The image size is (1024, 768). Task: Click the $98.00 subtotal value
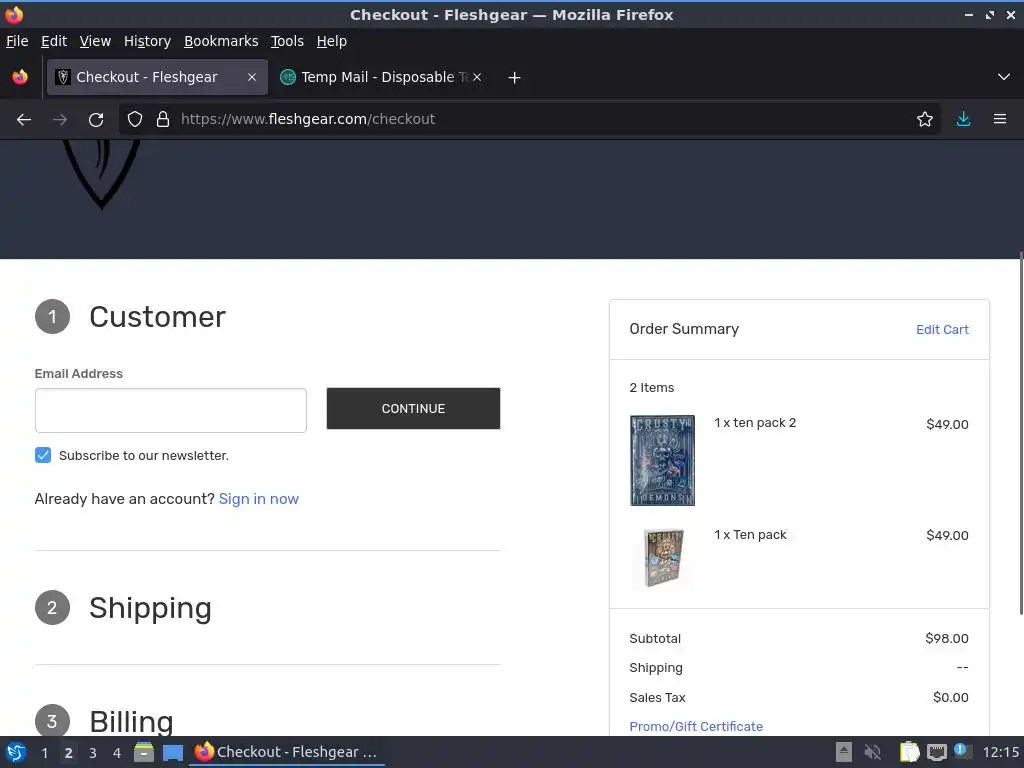947,639
